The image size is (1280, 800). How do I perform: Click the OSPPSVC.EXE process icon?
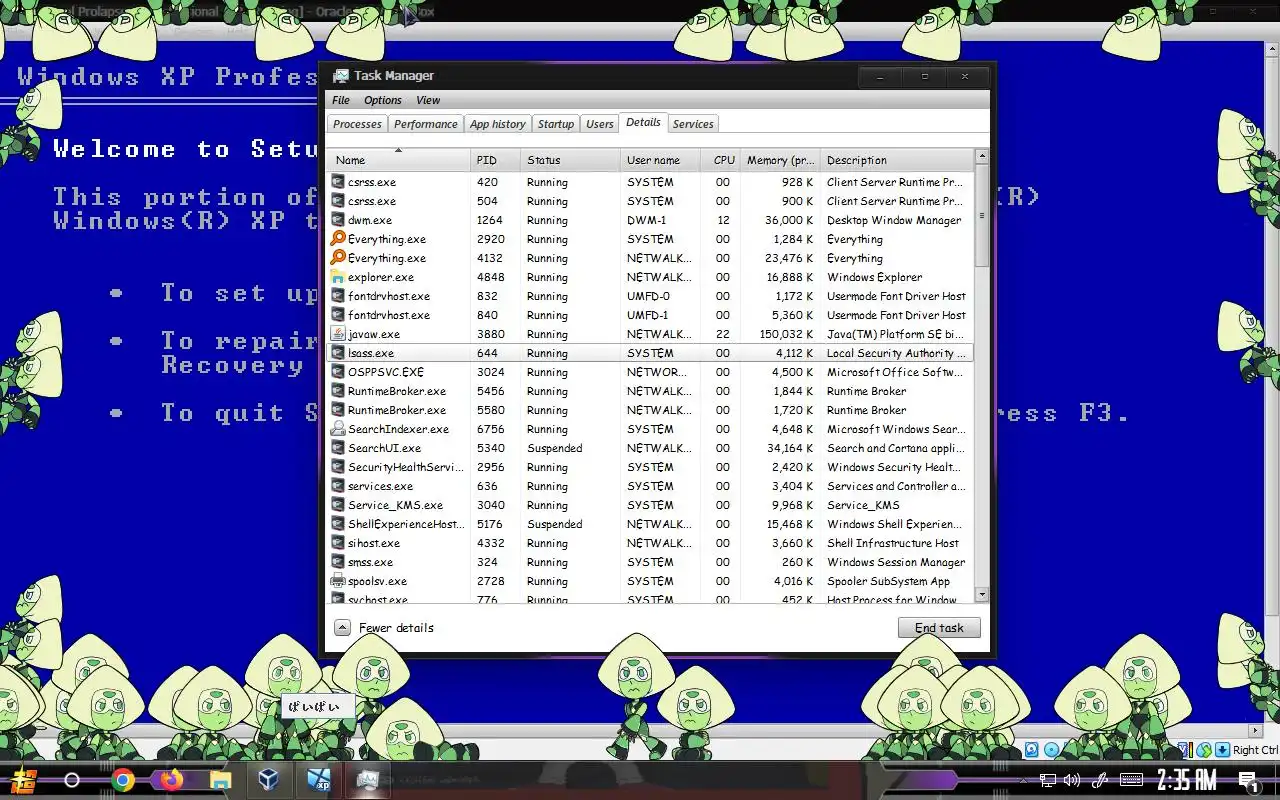coord(338,372)
